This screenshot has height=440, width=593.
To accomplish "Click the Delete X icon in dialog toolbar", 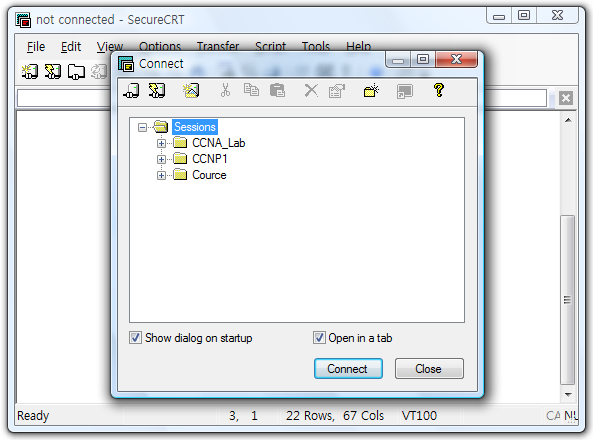I will click(311, 91).
